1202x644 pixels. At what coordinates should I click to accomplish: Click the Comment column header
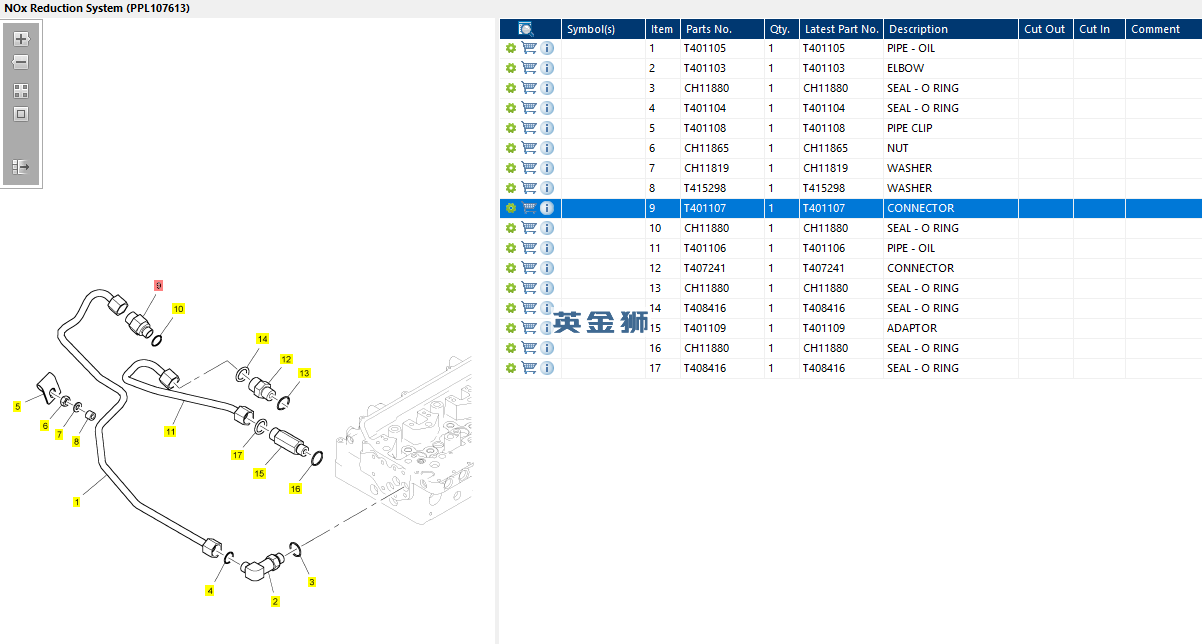tap(1163, 29)
